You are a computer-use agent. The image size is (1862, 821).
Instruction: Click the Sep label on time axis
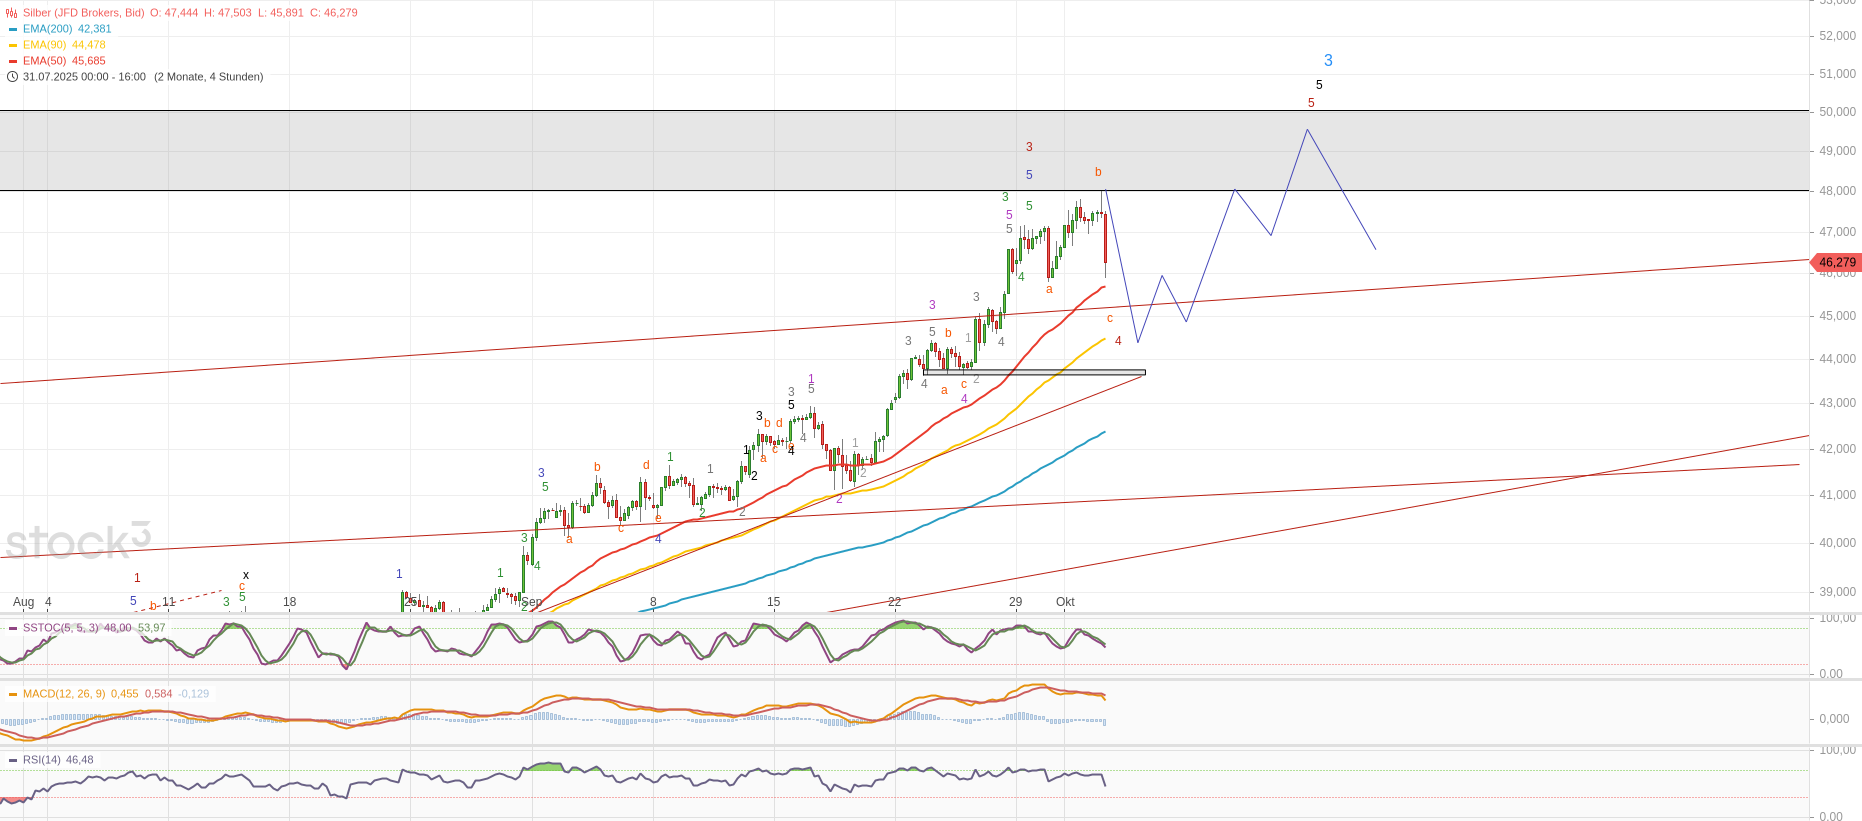[532, 602]
